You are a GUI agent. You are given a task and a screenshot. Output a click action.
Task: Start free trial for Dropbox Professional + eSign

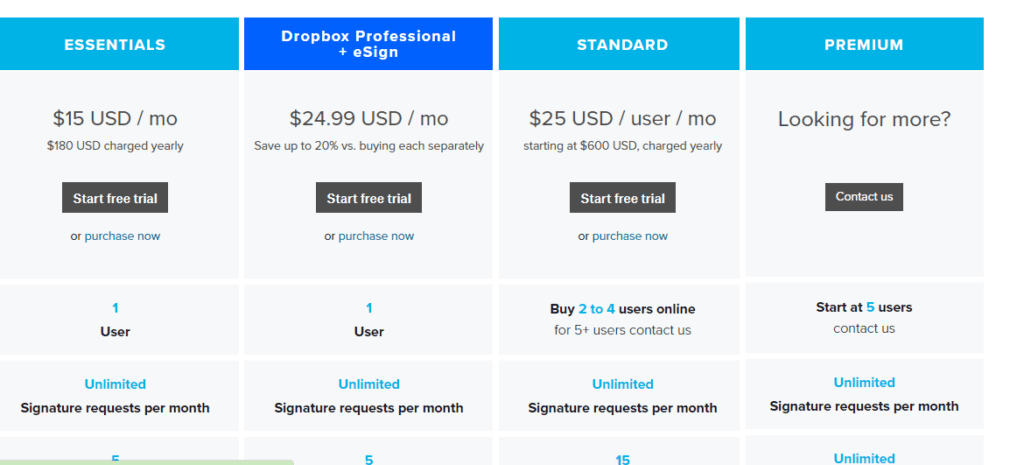pyautogui.click(x=369, y=198)
